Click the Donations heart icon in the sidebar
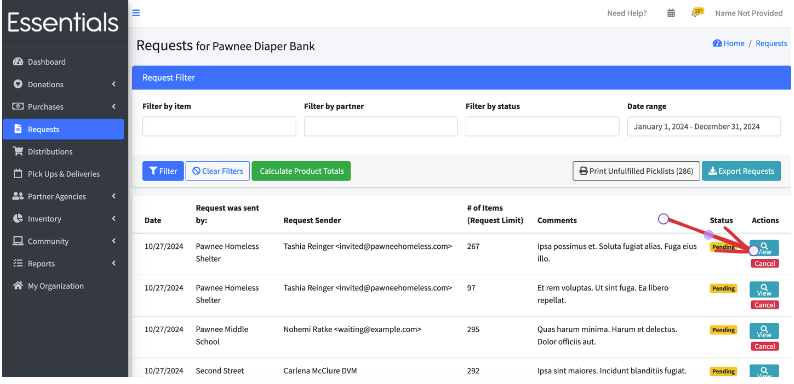 pyautogui.click(x=18, y=84)
